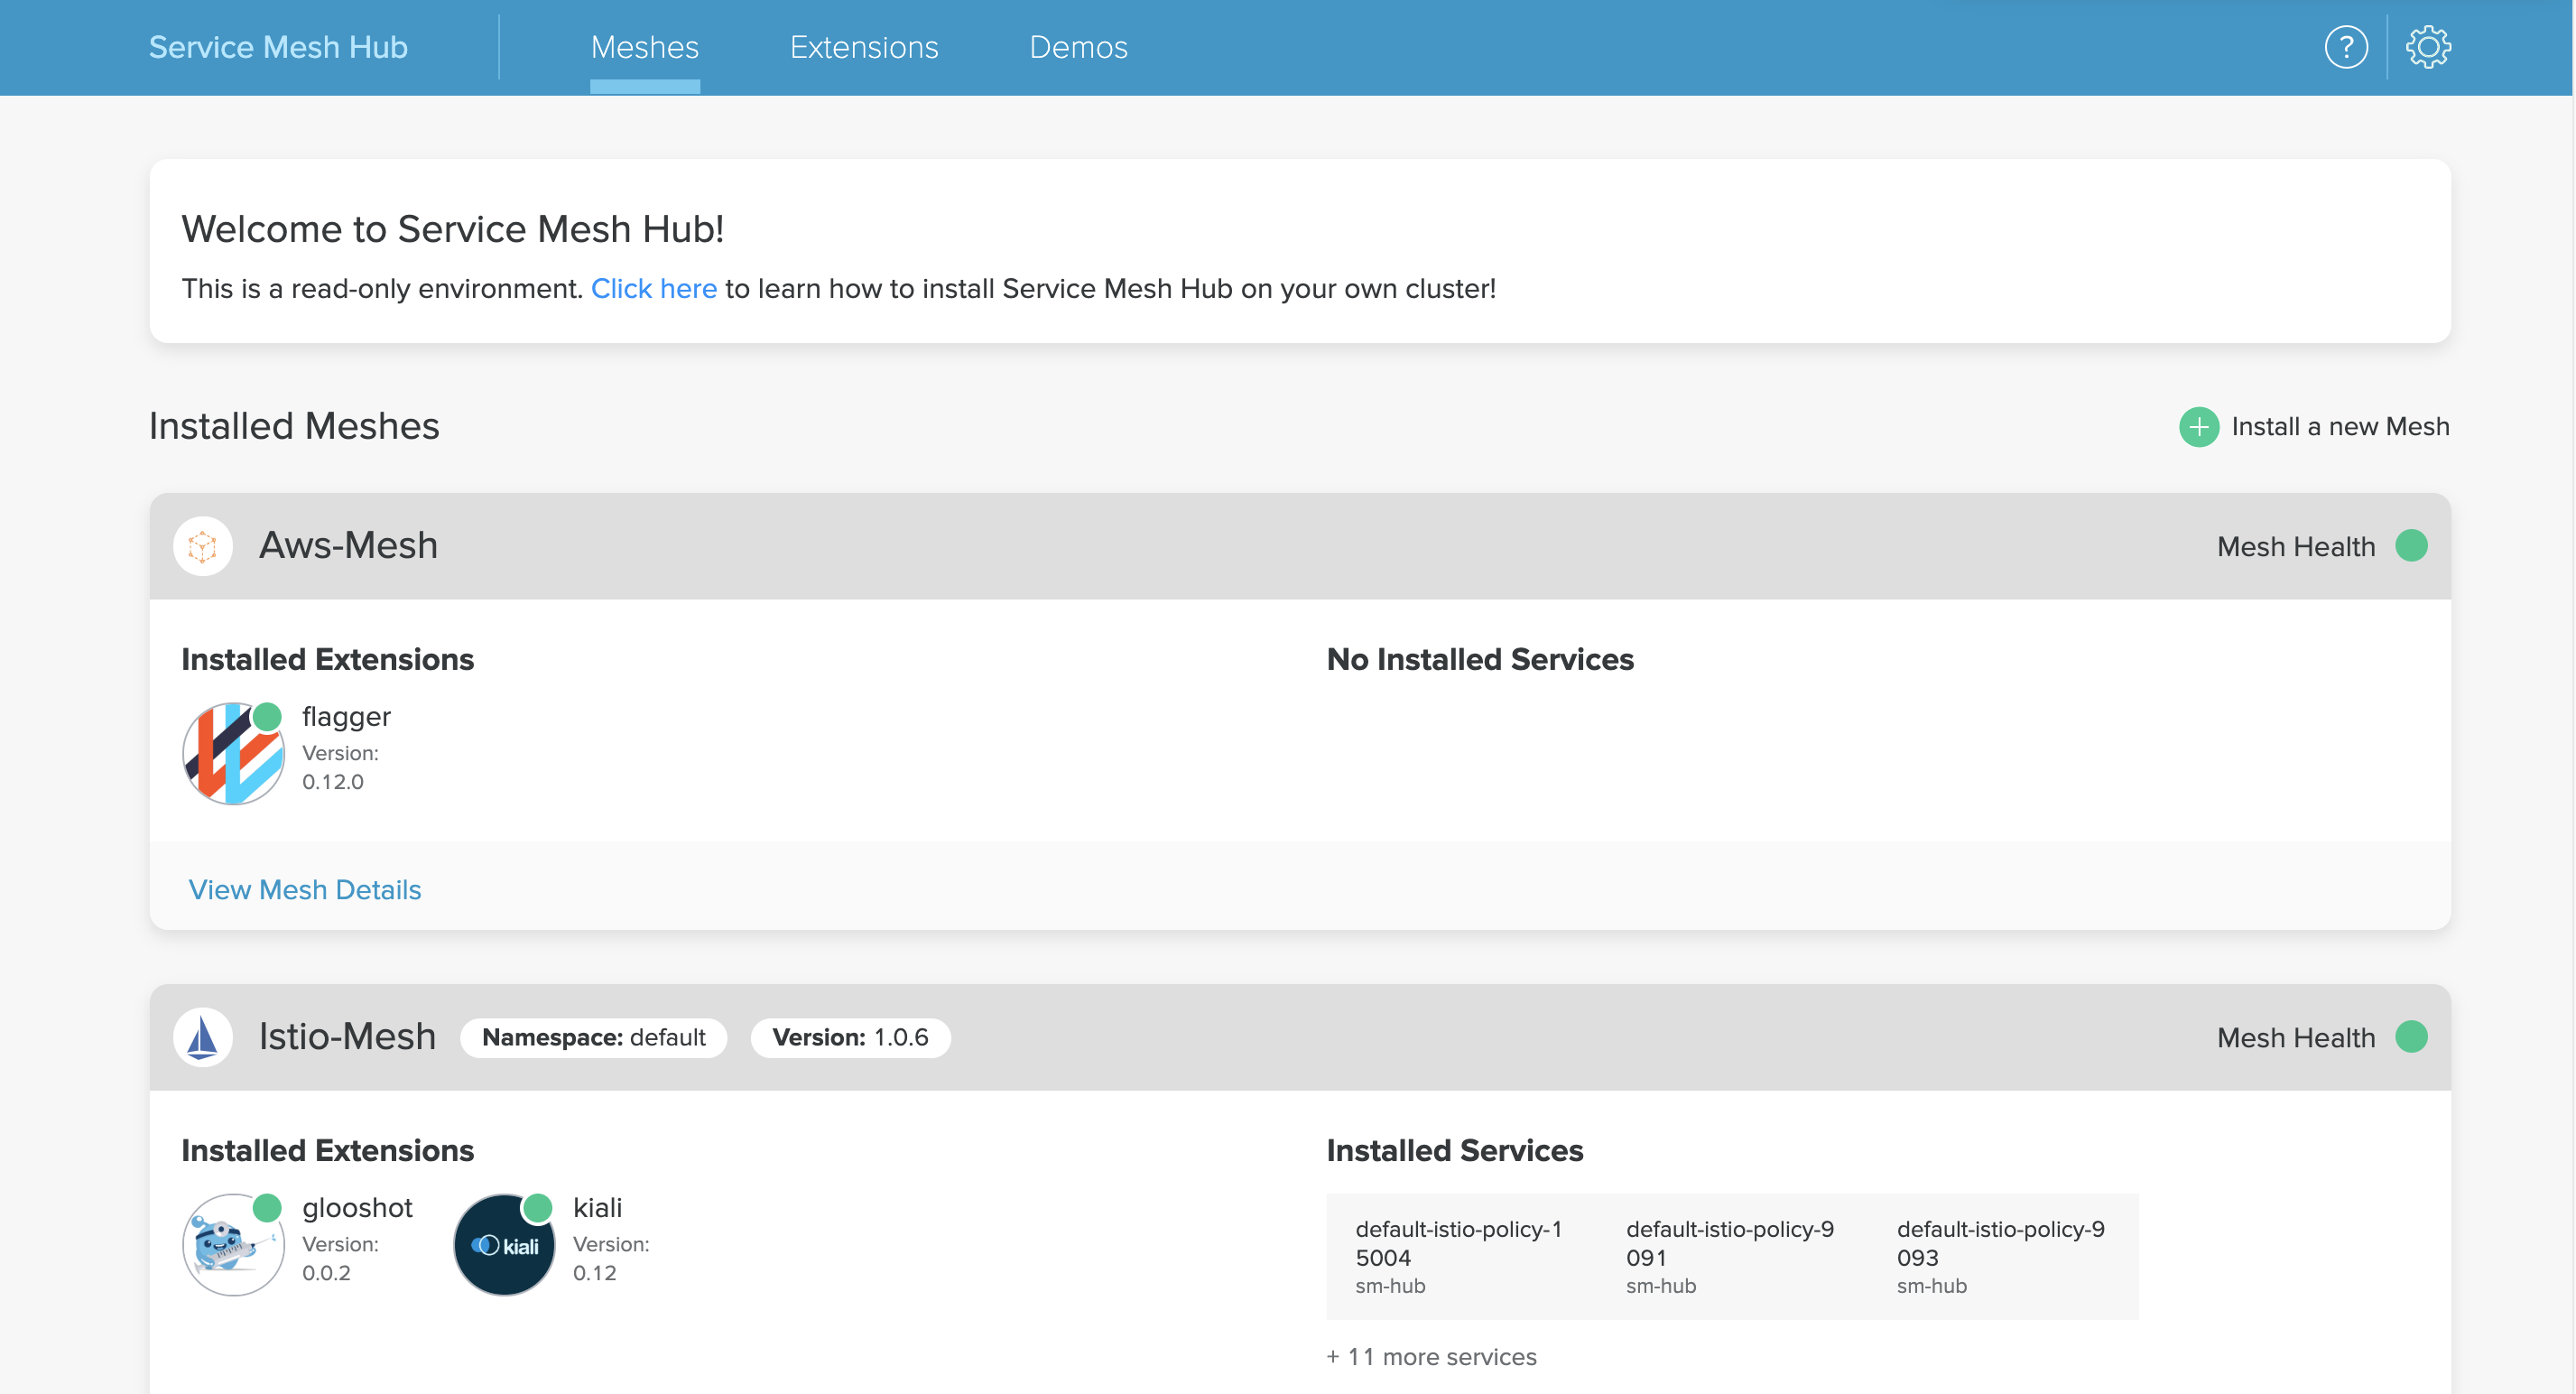Open the Extensions tab
The width and height of the screenshot is (2576, 1394).
pos(864,47)
